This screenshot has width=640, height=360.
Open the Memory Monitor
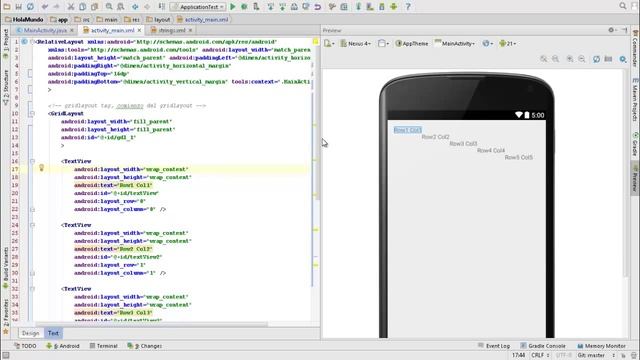click(601, 346)
